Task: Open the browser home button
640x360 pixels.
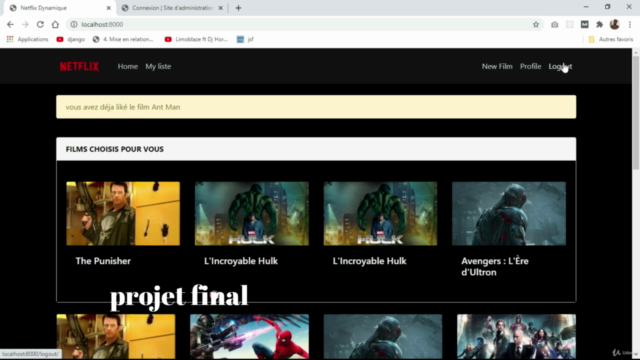Action: pyautogui.click(x=55, y=24)
